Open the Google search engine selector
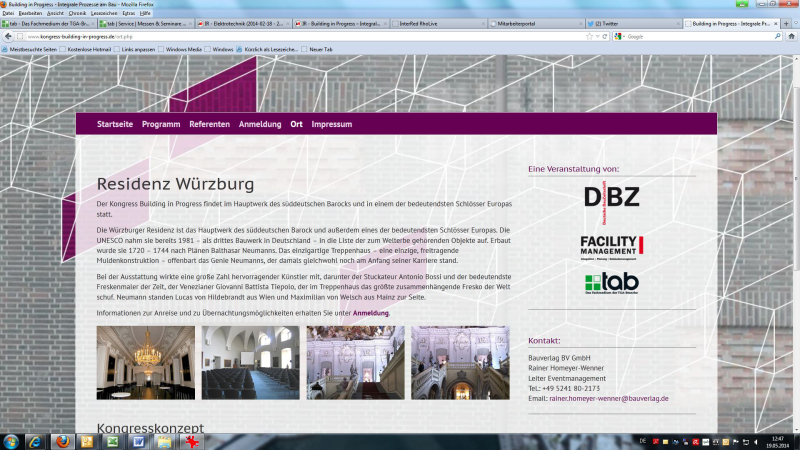 [619, 37]
